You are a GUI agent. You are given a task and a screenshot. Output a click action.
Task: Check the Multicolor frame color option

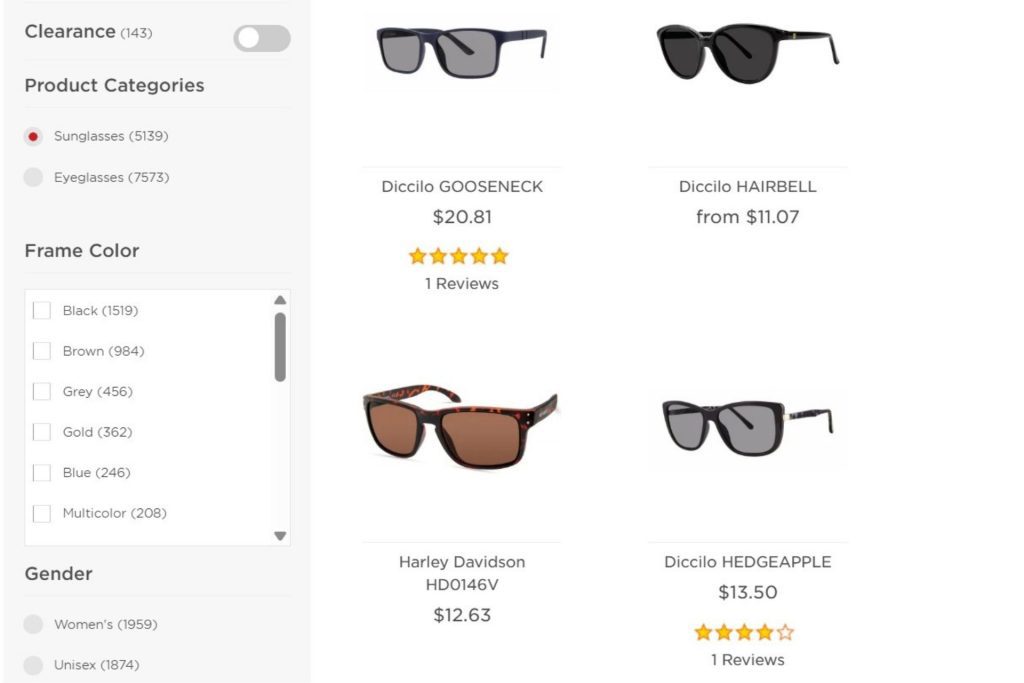(x=41, y=513)
